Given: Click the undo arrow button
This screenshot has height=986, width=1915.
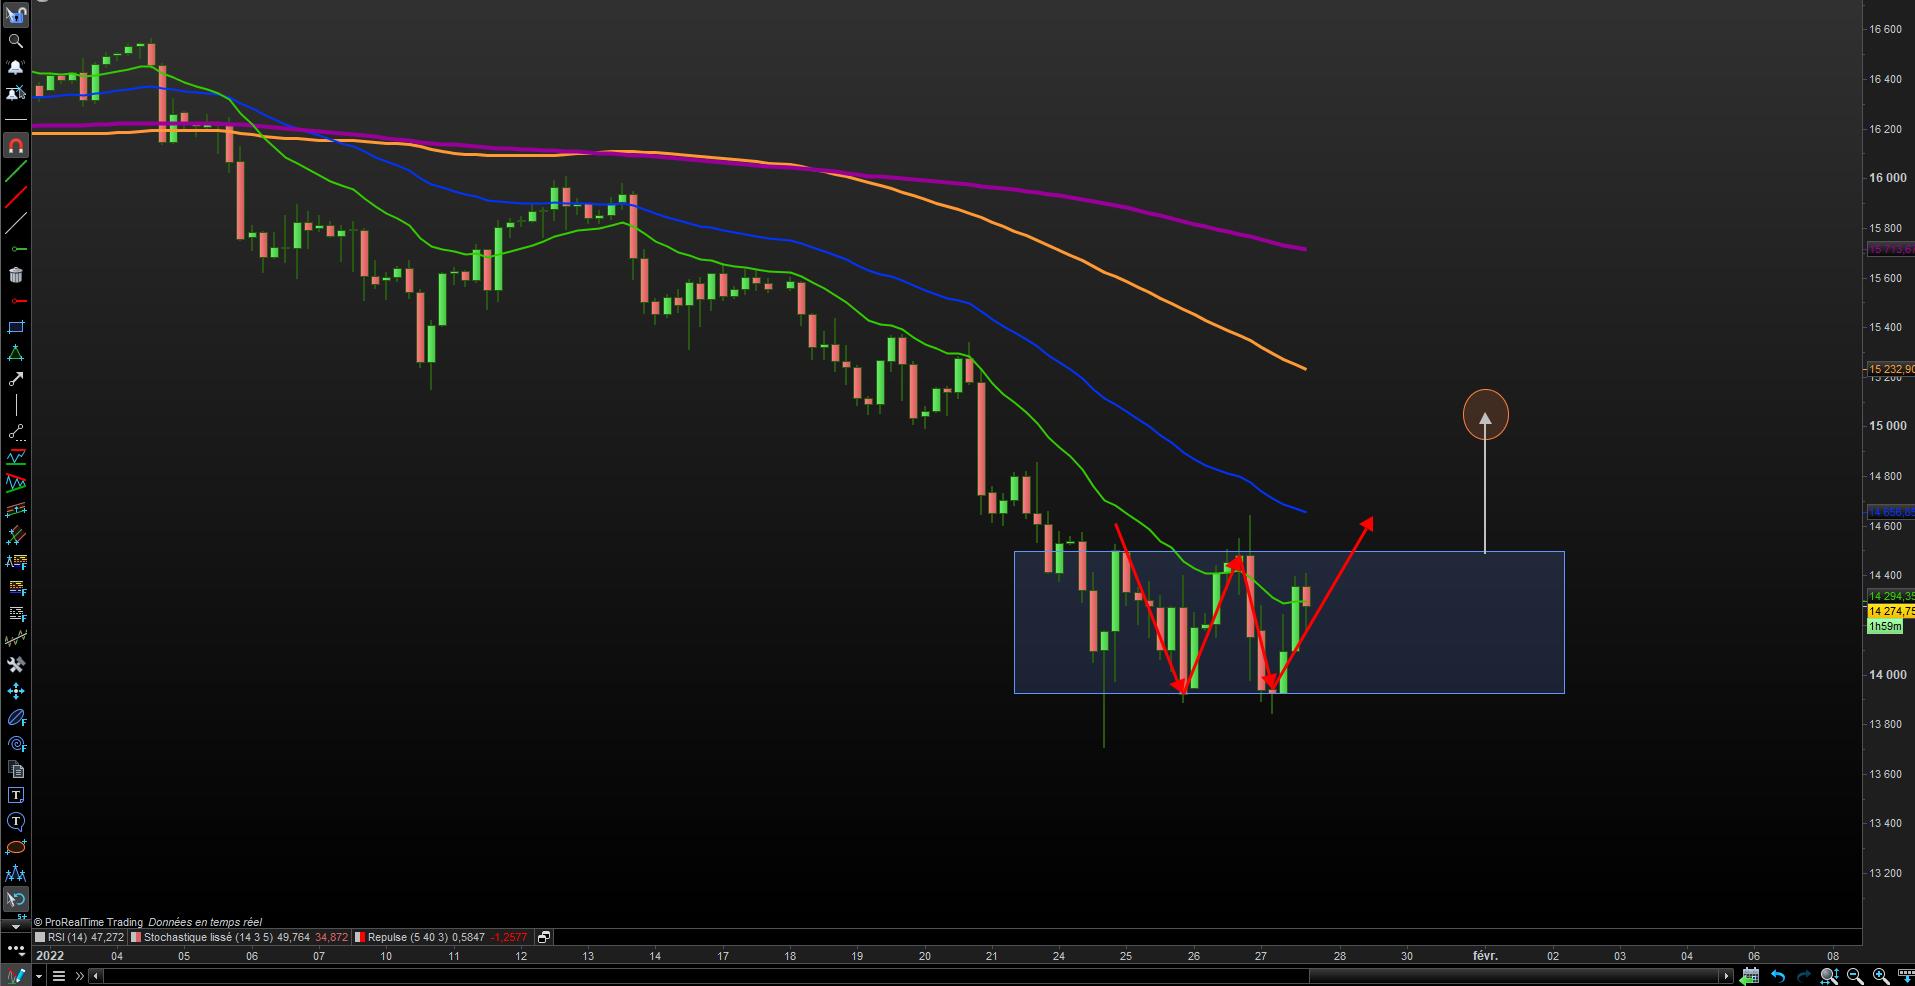Looking at the screenshot, I should [x=1777, y=976].
